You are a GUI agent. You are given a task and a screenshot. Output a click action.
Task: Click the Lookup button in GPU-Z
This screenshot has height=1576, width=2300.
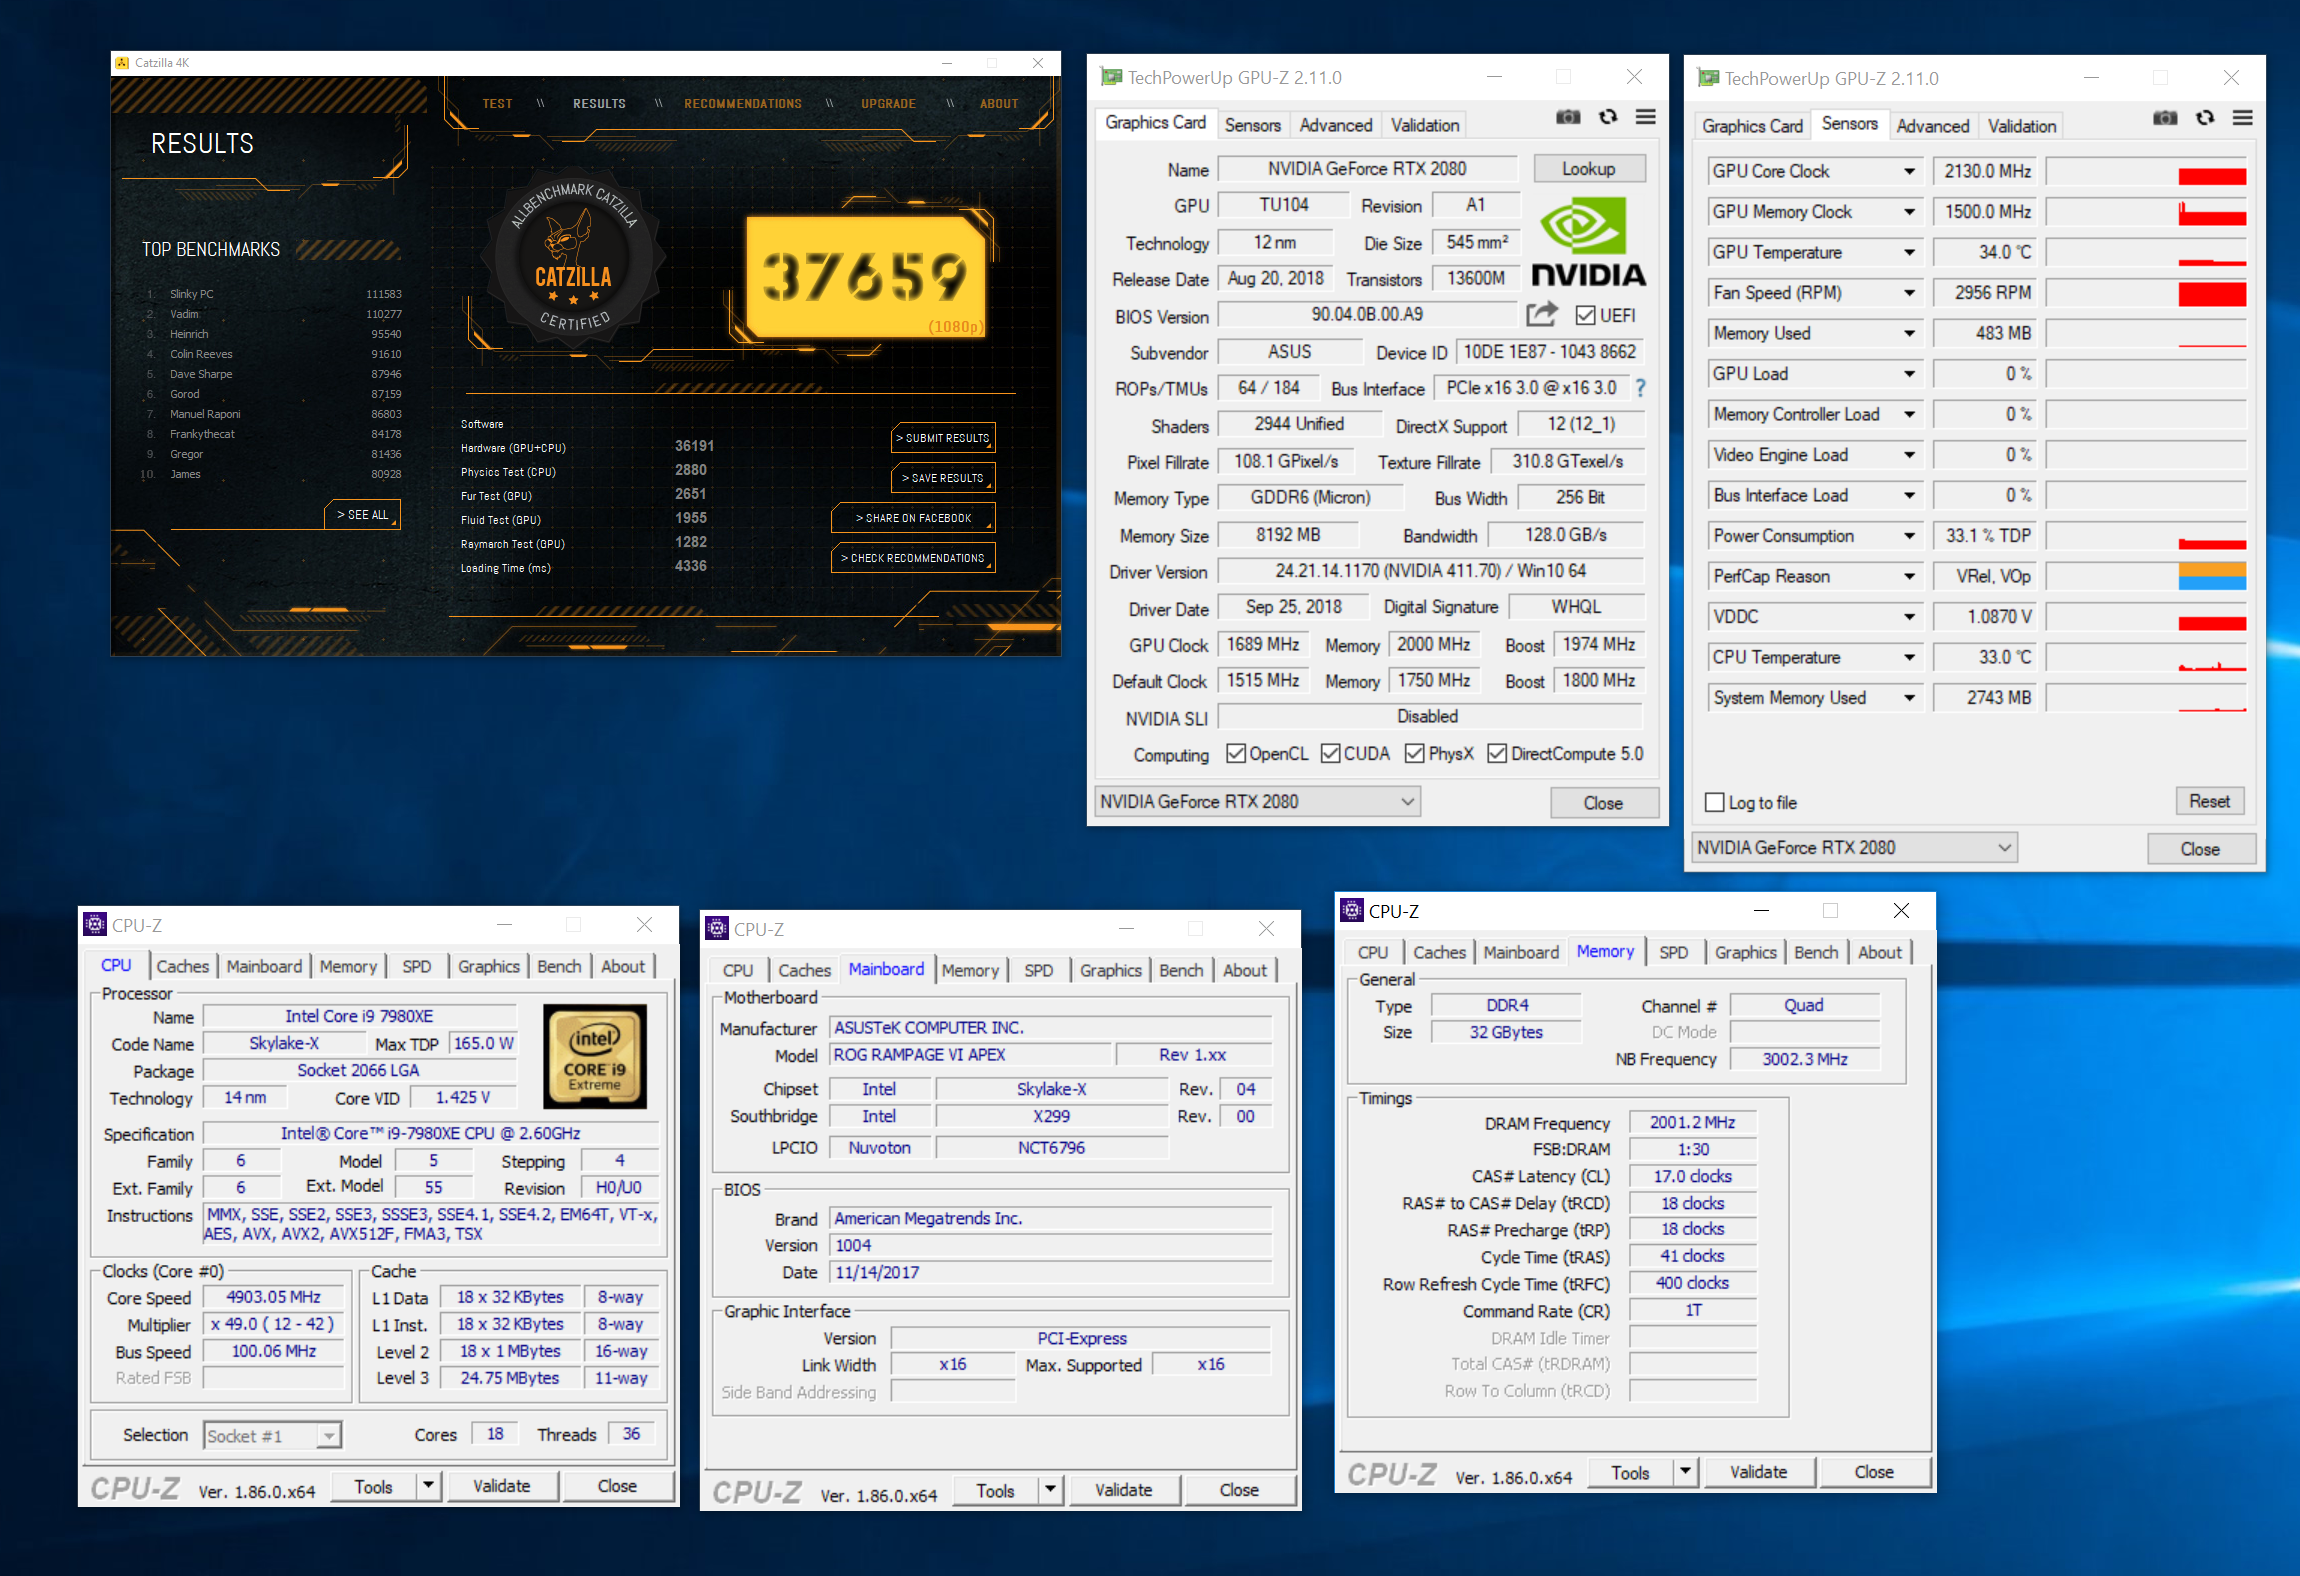(x=1588, y=168)
